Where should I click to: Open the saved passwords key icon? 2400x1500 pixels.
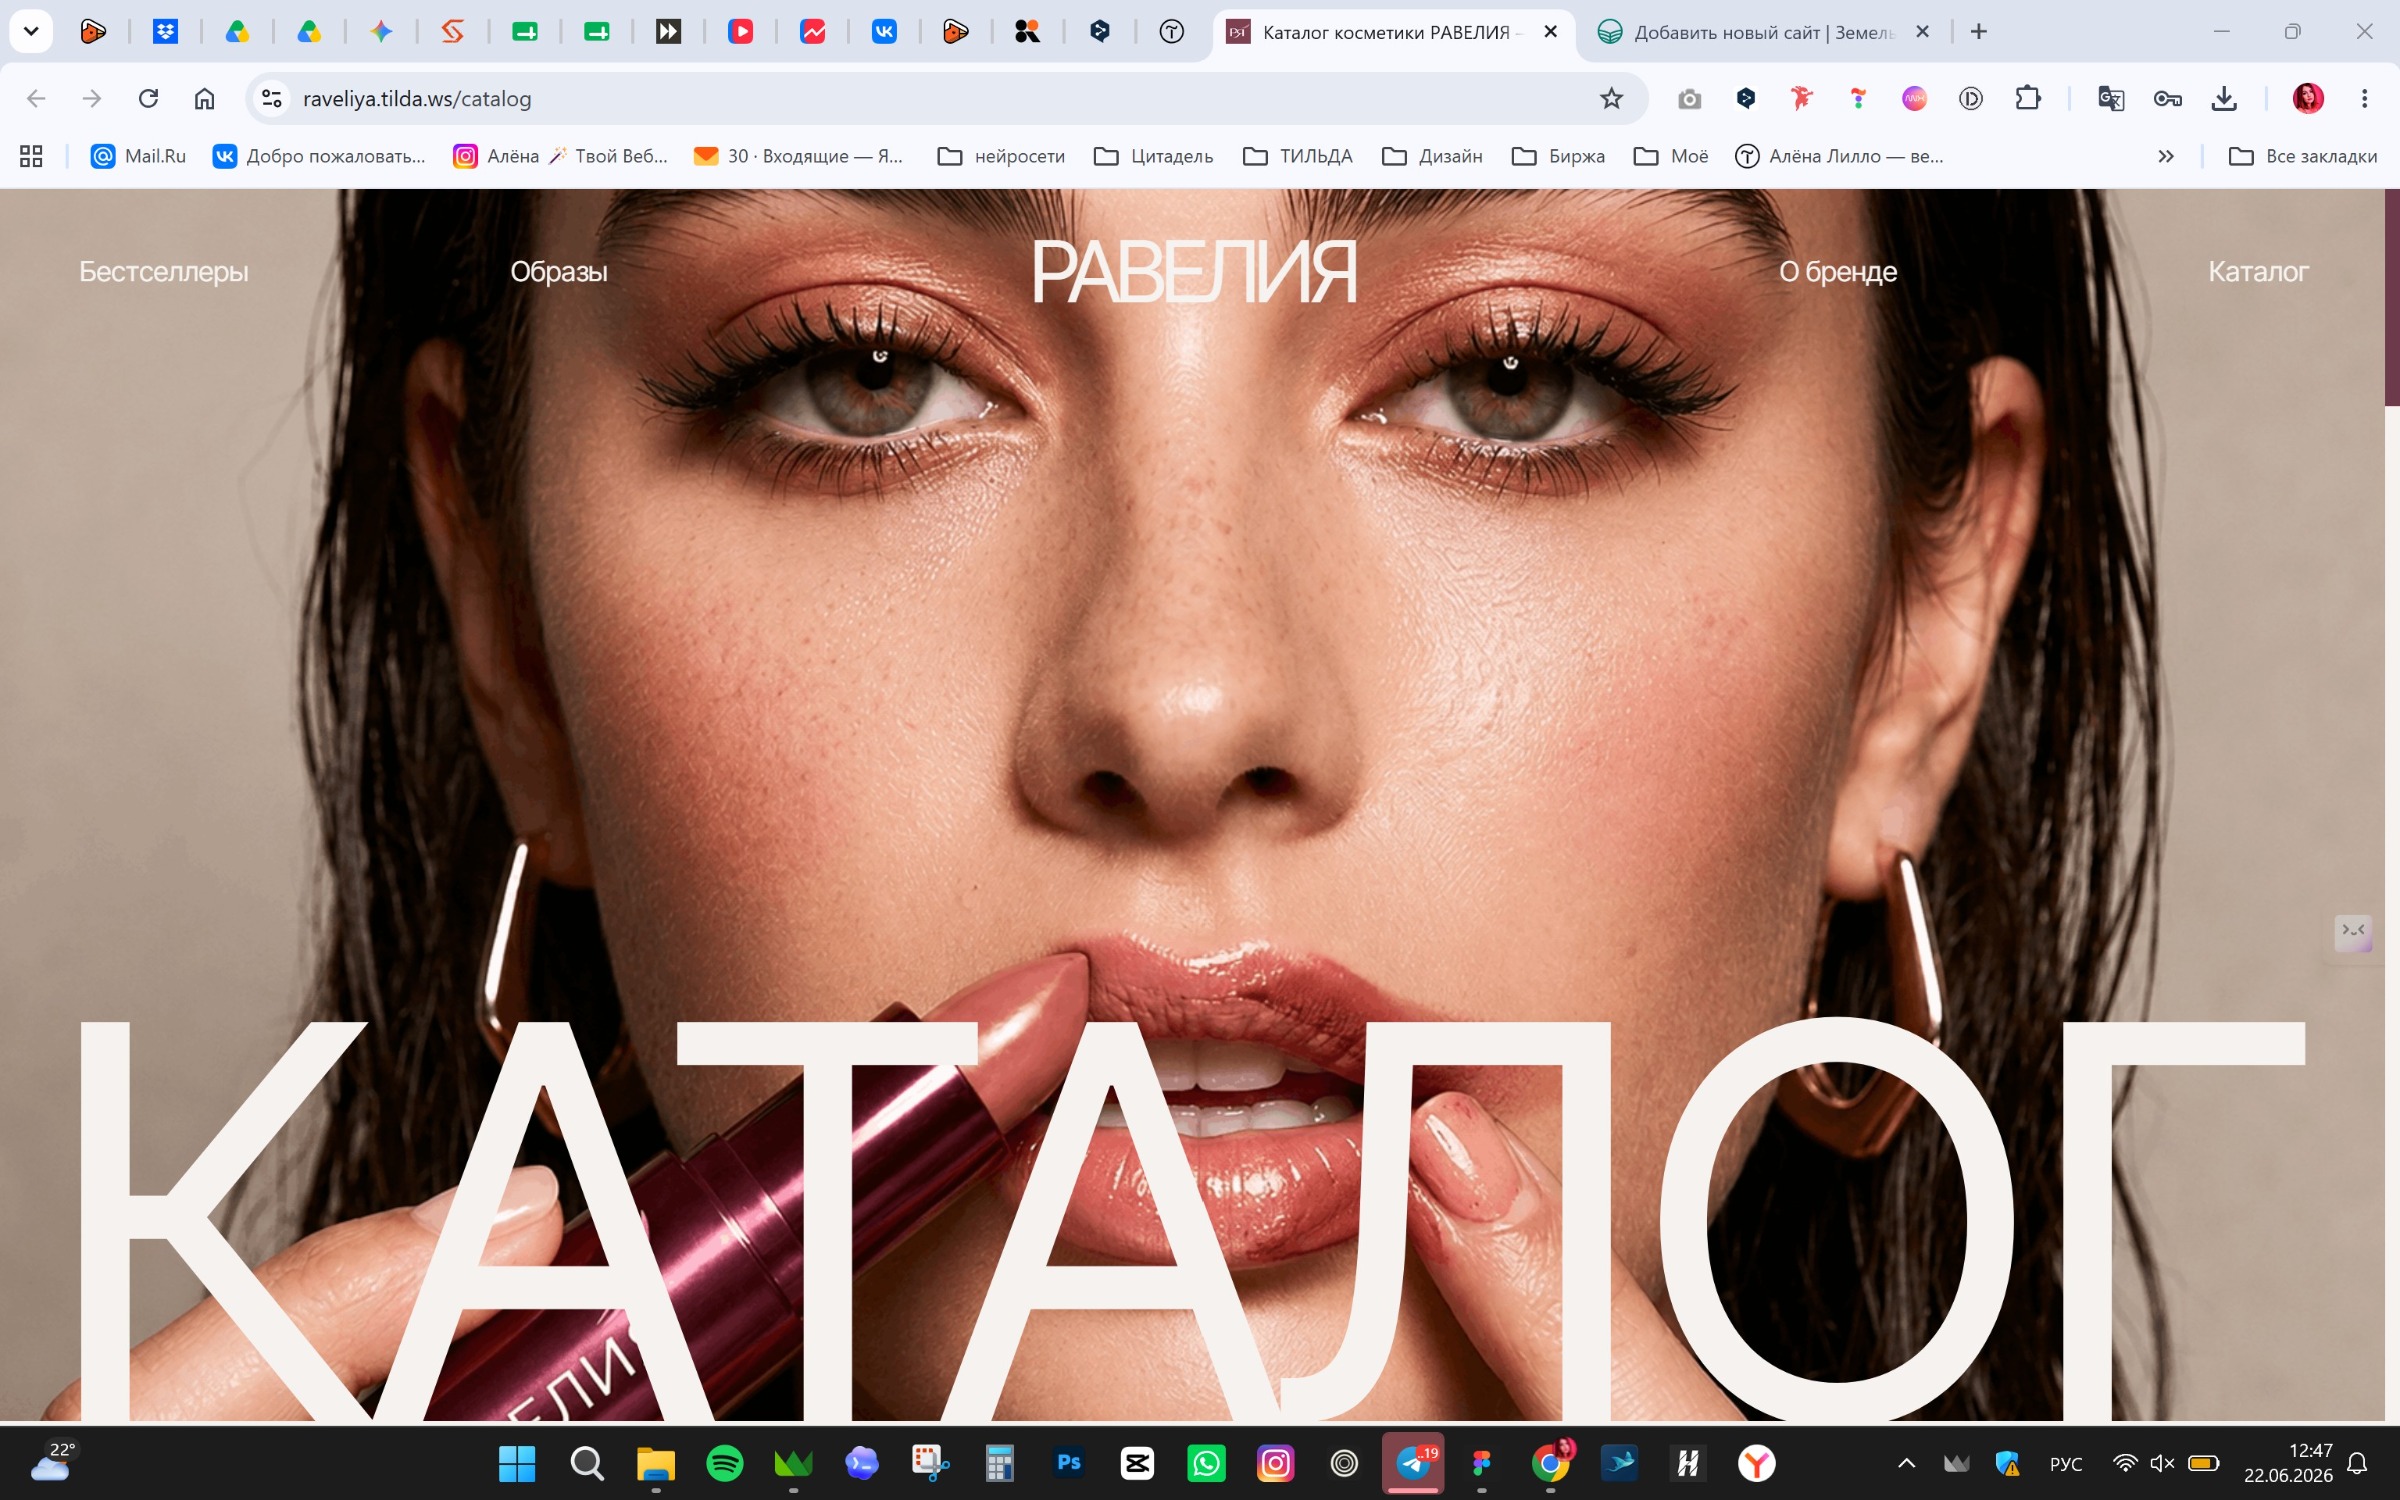pyautogui.click(x=2167, y=98)
